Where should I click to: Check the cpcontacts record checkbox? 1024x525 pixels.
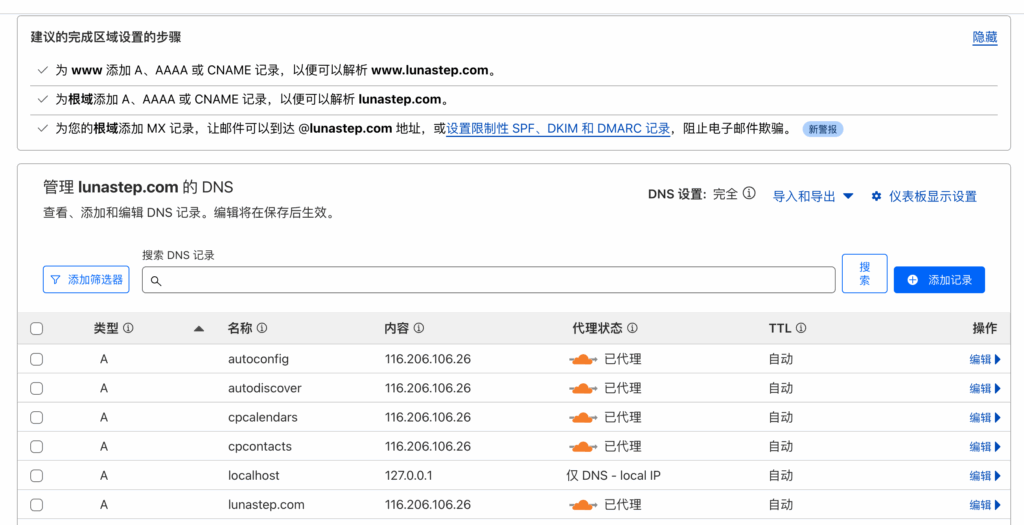point(37,447)
